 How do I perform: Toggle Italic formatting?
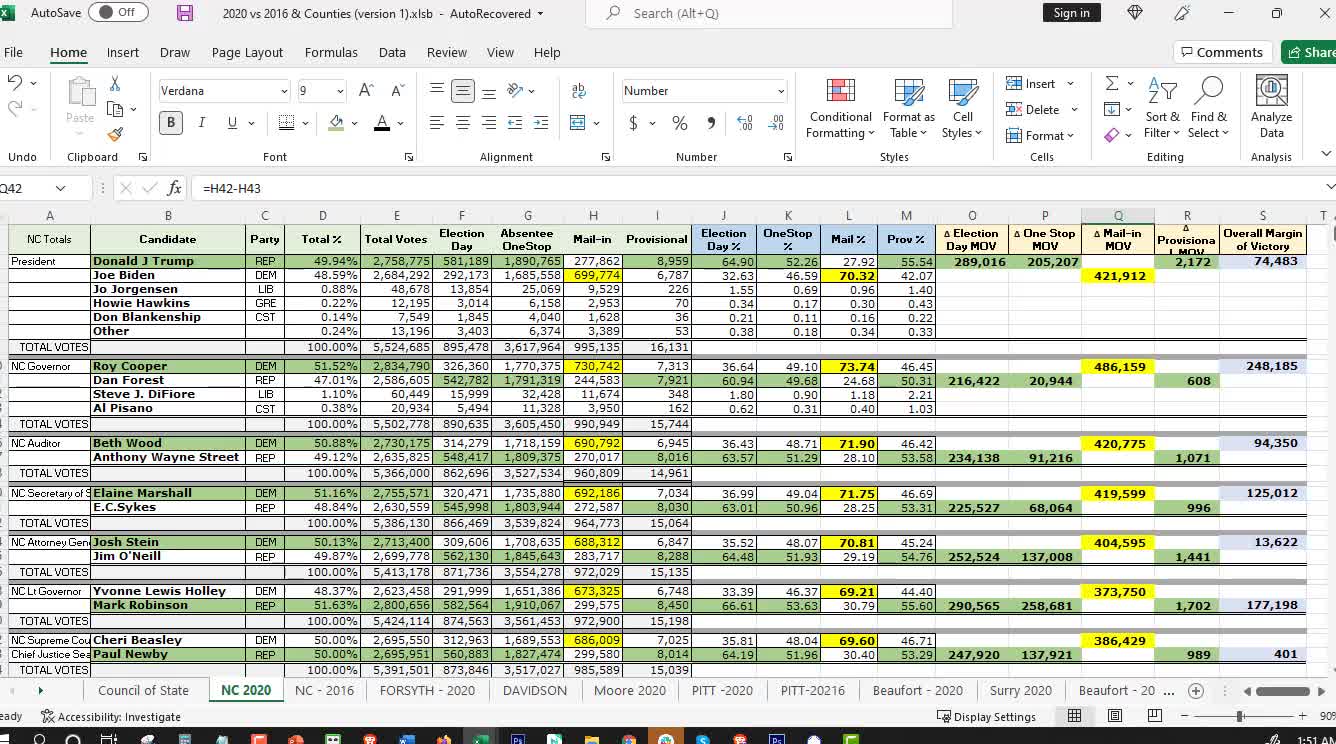coord(202,123)
